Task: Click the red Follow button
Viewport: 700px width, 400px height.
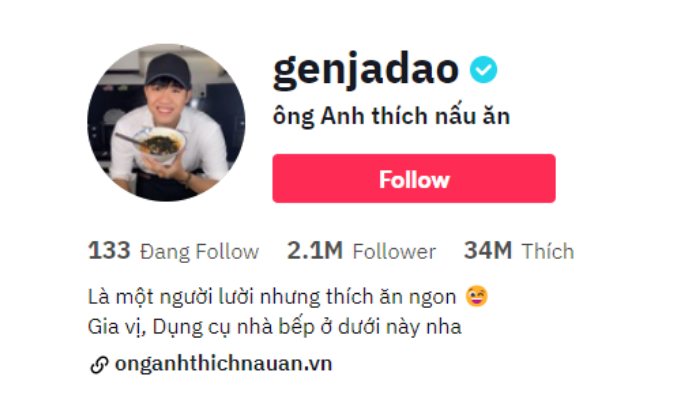Action: point(414,179)
